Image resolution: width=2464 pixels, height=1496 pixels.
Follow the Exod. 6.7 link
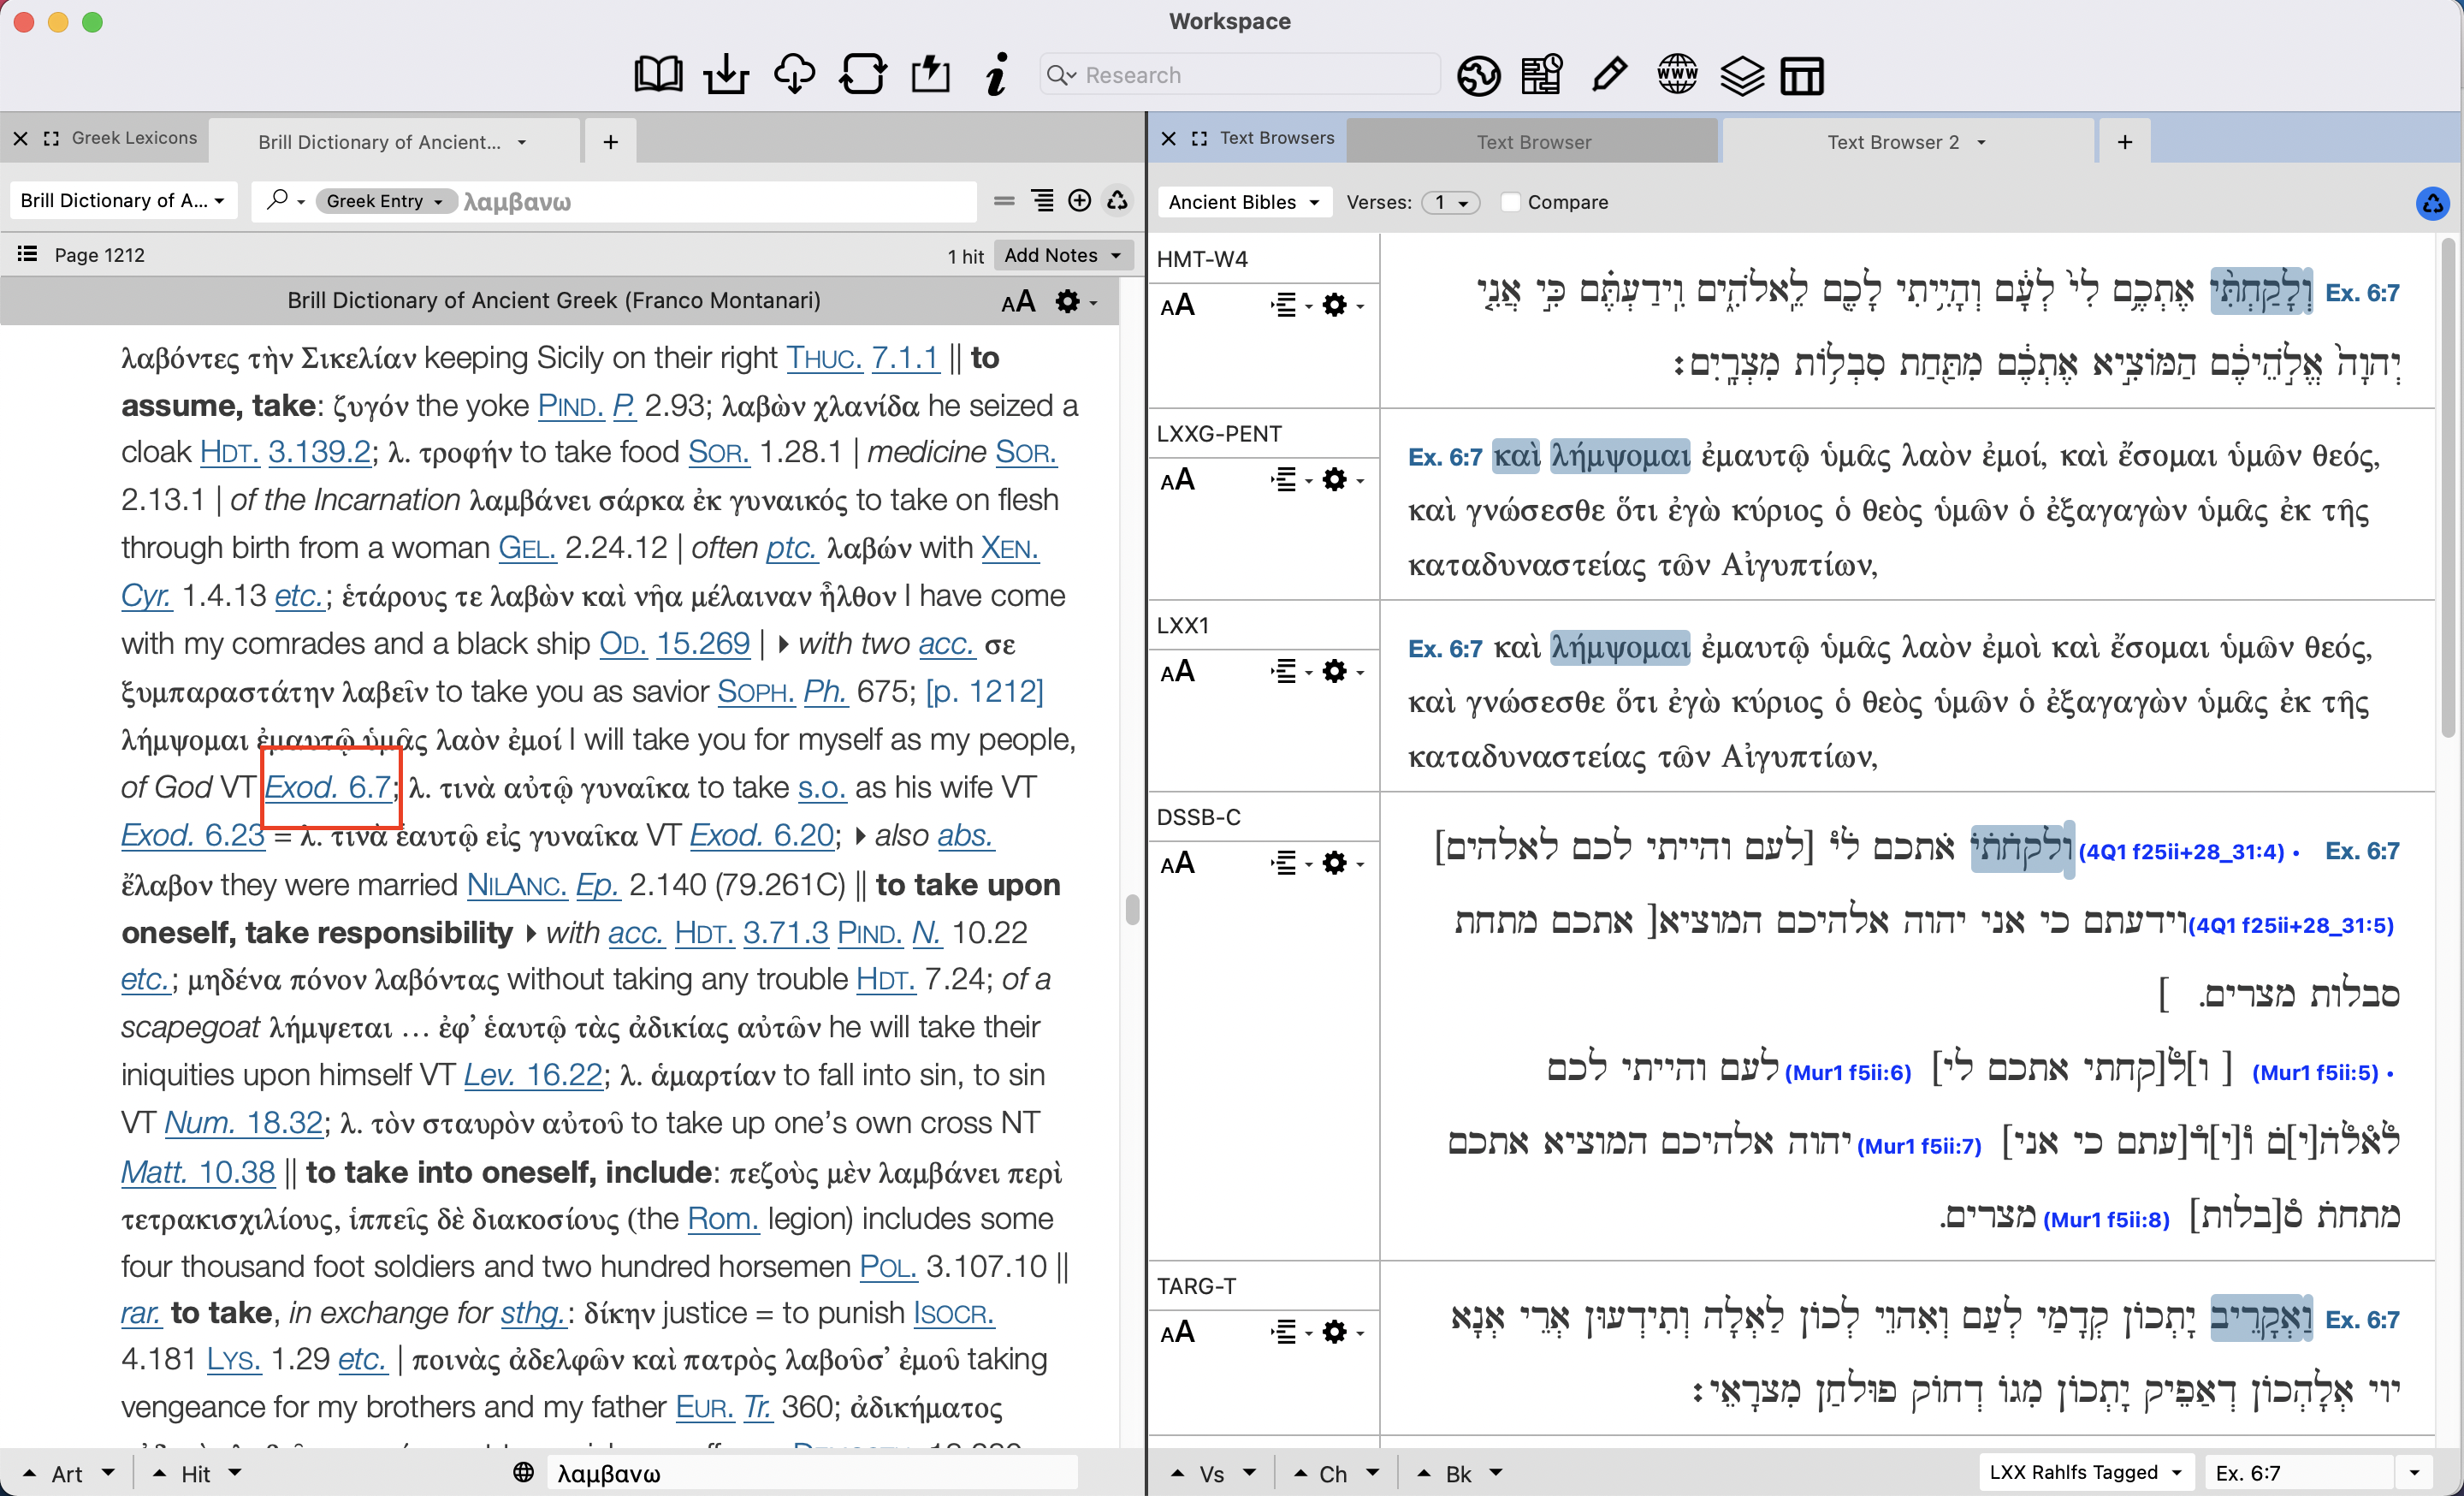tap(328, 787)
